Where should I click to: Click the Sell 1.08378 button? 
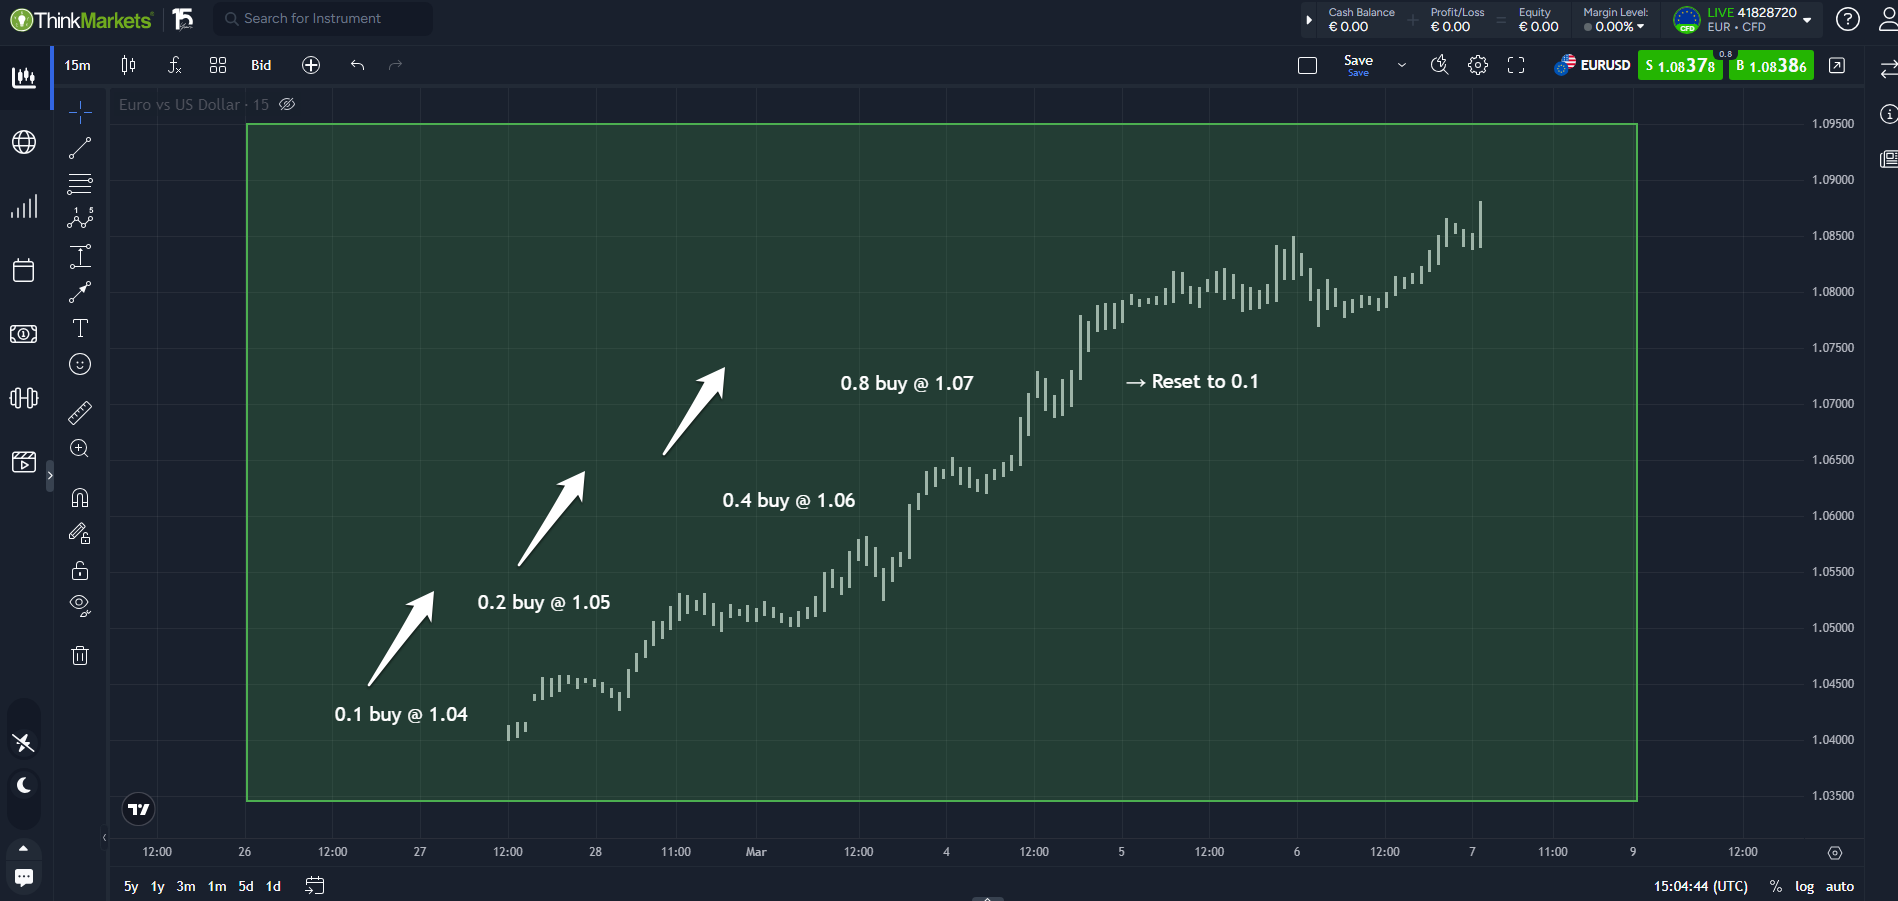(1680, 65)
